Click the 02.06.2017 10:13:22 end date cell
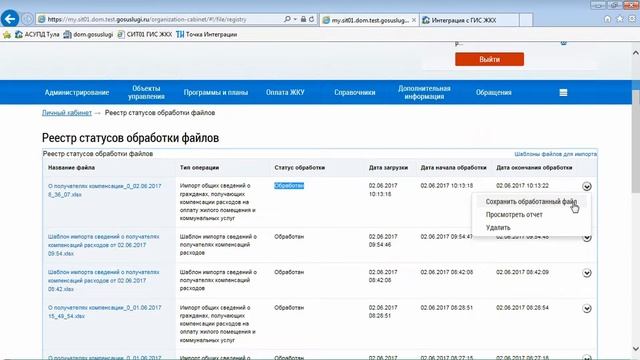The height and width of the screenshot is (360, 640). pos(522,186)
